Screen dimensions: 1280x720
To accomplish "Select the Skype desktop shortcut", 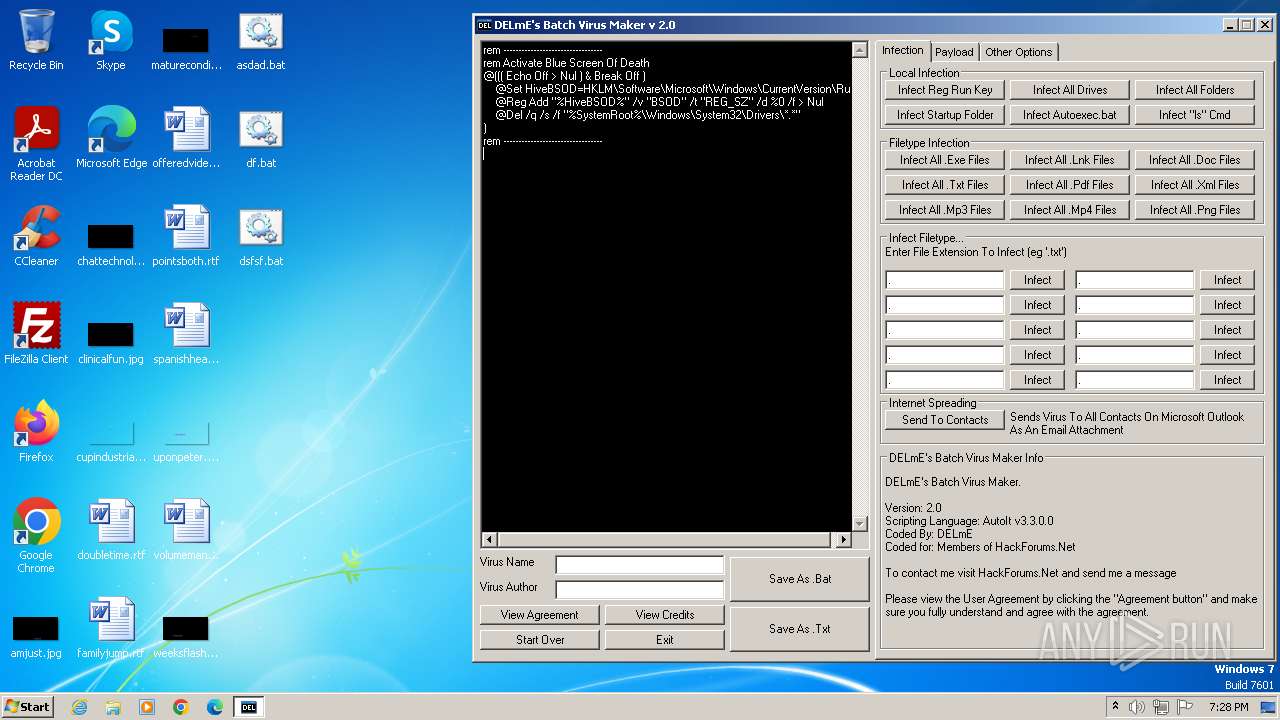I will click(111, 41).
